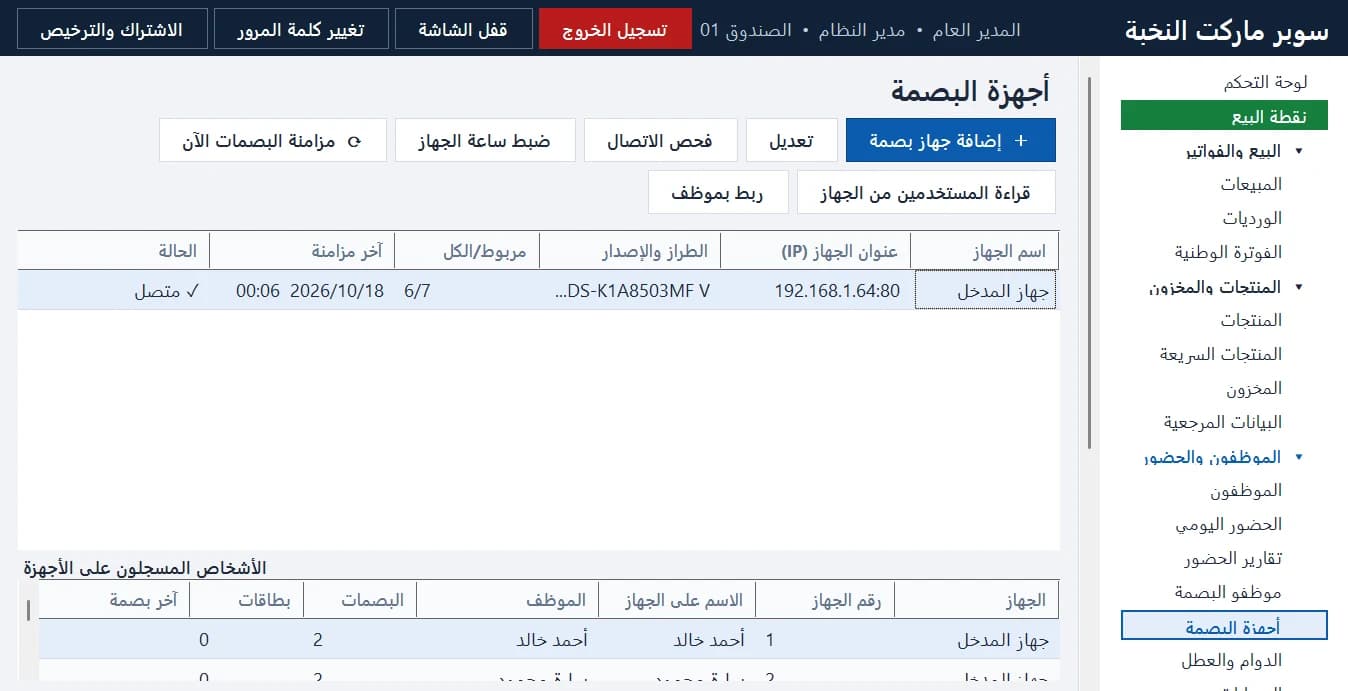Sort by آخر بصمة column header
The width and height of the screenshot is (1348, 691).
point(114,600)
